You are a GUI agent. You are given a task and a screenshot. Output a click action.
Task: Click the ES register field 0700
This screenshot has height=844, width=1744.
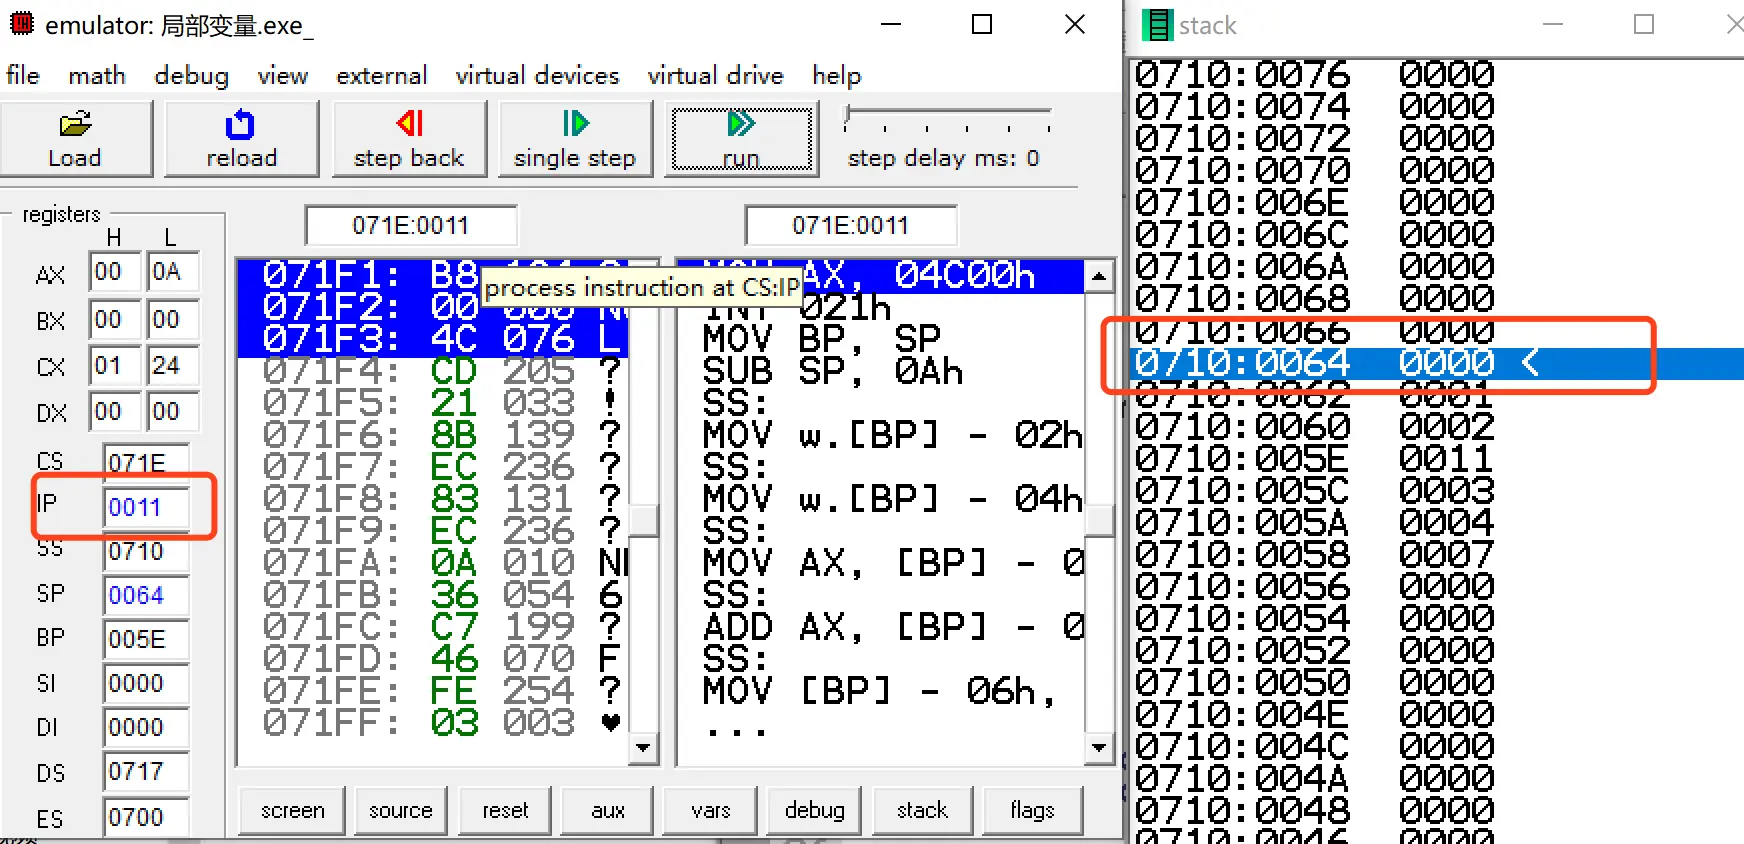click(145, 817)
